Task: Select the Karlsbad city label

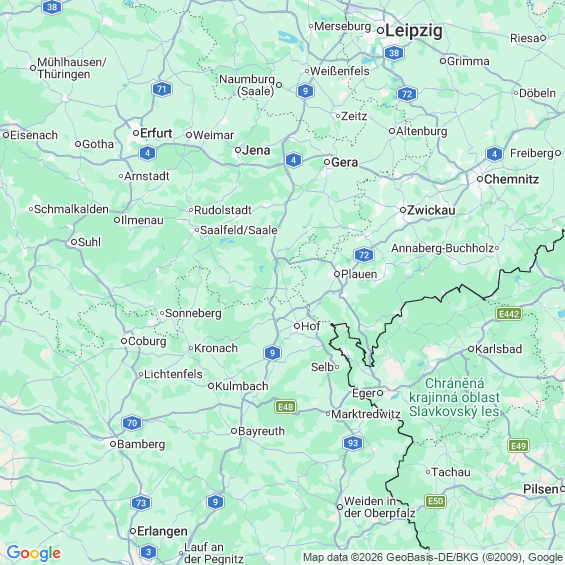Action: (498, 349)
